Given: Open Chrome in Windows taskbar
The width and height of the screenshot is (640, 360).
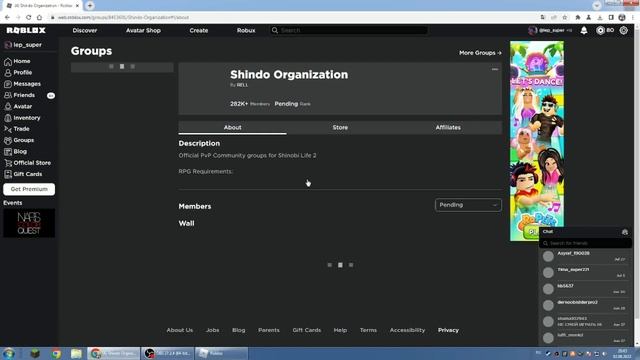Looking at the screenshot, I should pos(56,353).
